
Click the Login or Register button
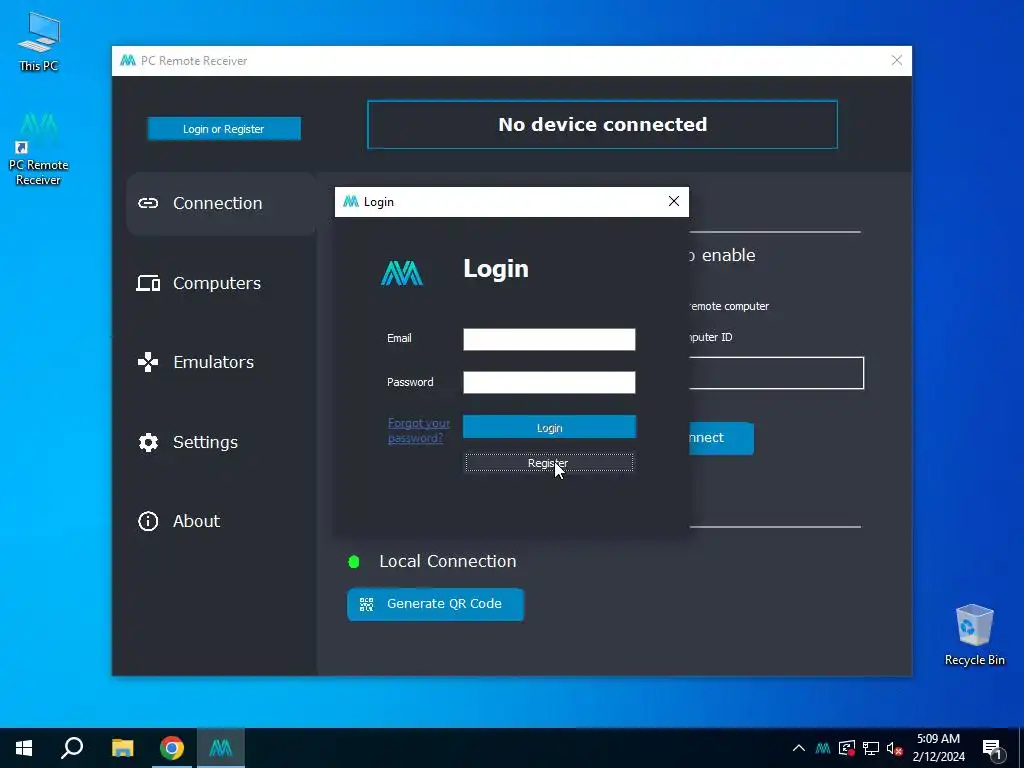point(224,129)
